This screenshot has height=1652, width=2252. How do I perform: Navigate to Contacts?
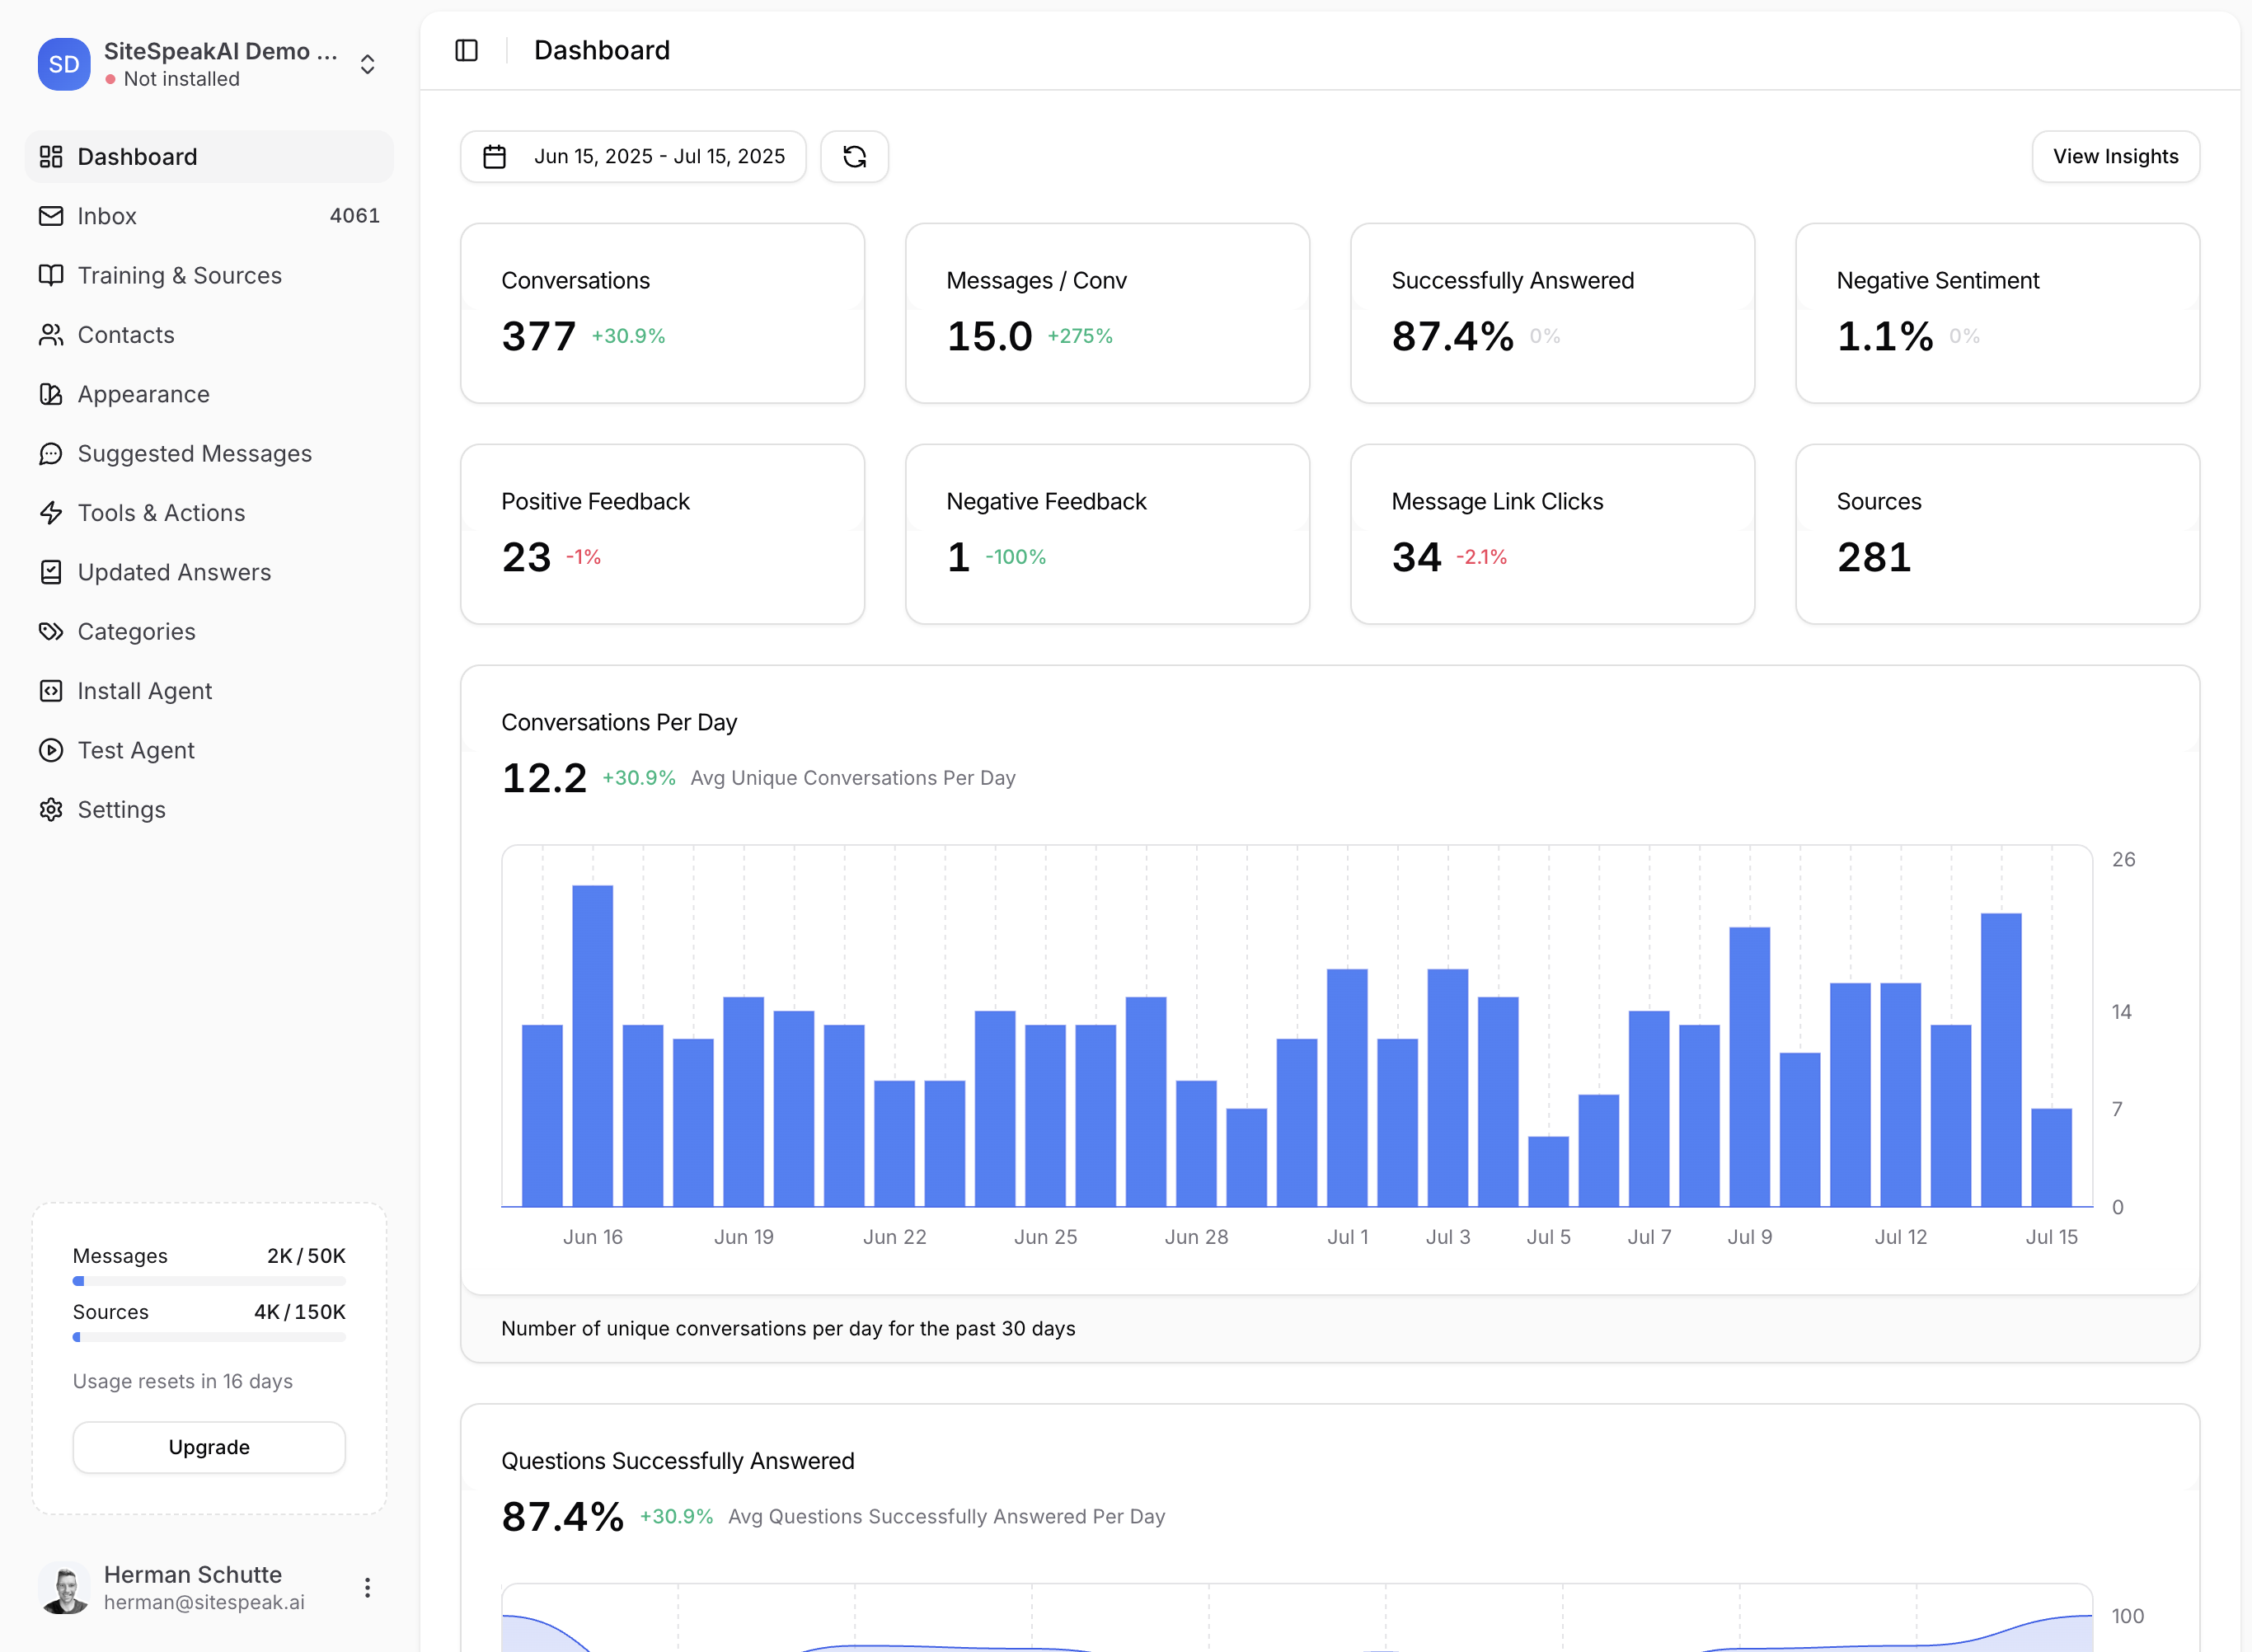(x=209, y=335)
